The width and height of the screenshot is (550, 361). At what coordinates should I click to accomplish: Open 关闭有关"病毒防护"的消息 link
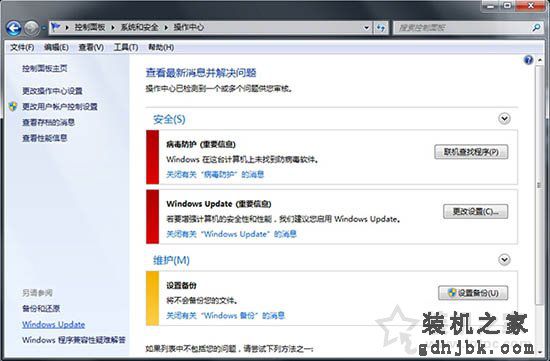215,174
